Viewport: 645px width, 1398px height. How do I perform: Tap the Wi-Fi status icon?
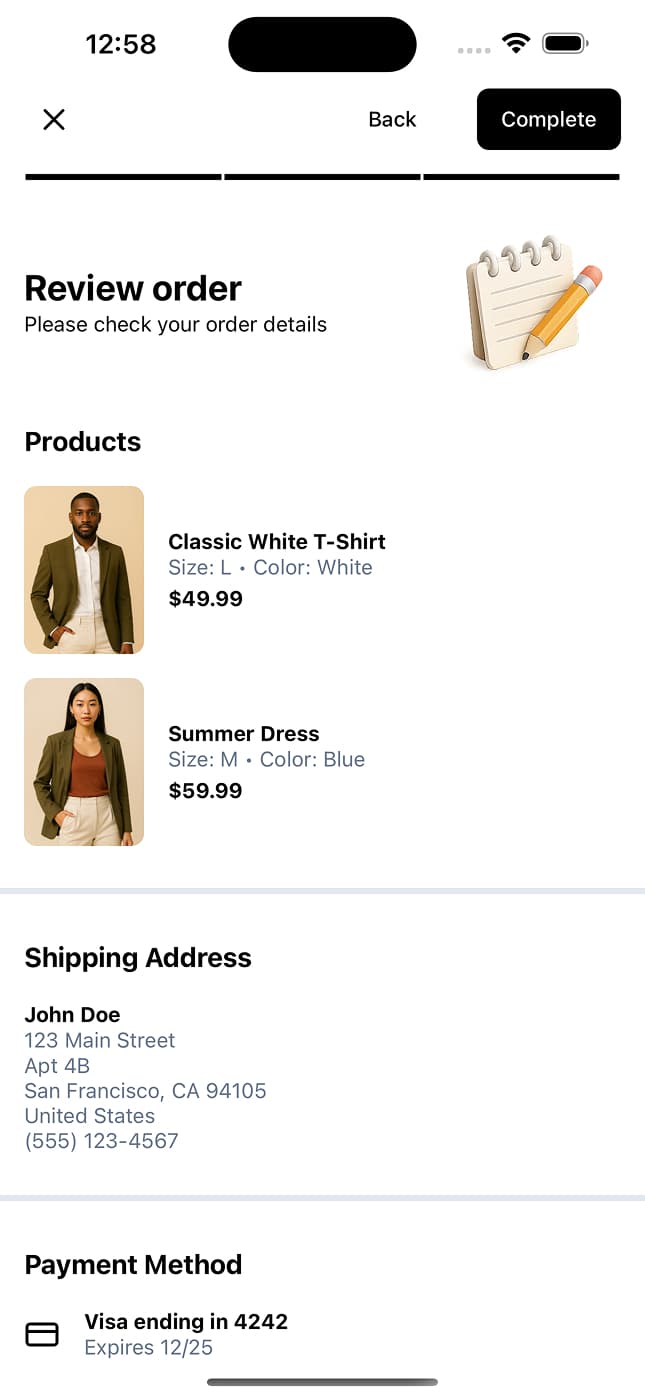coord(515,43)
